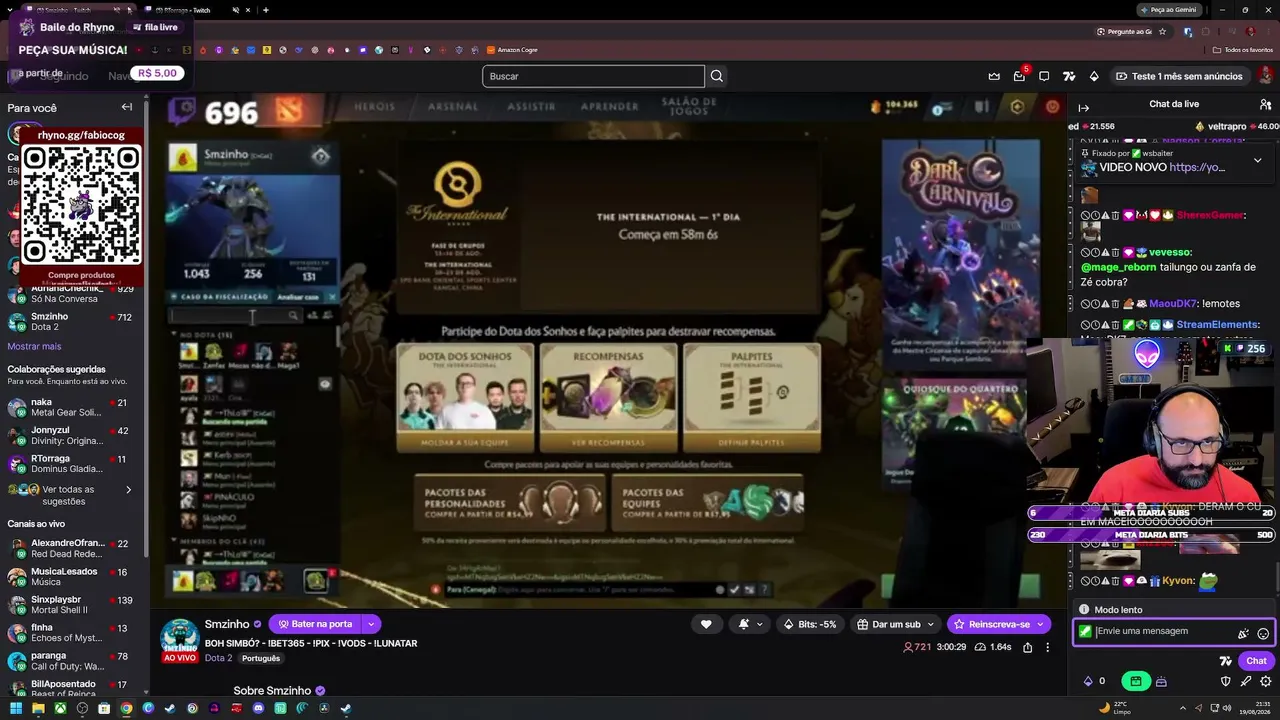Screen dimensions: 1280x720
Task: Open 'Todos os favoritos' bookmarks folder
Action: [1243, 49]
